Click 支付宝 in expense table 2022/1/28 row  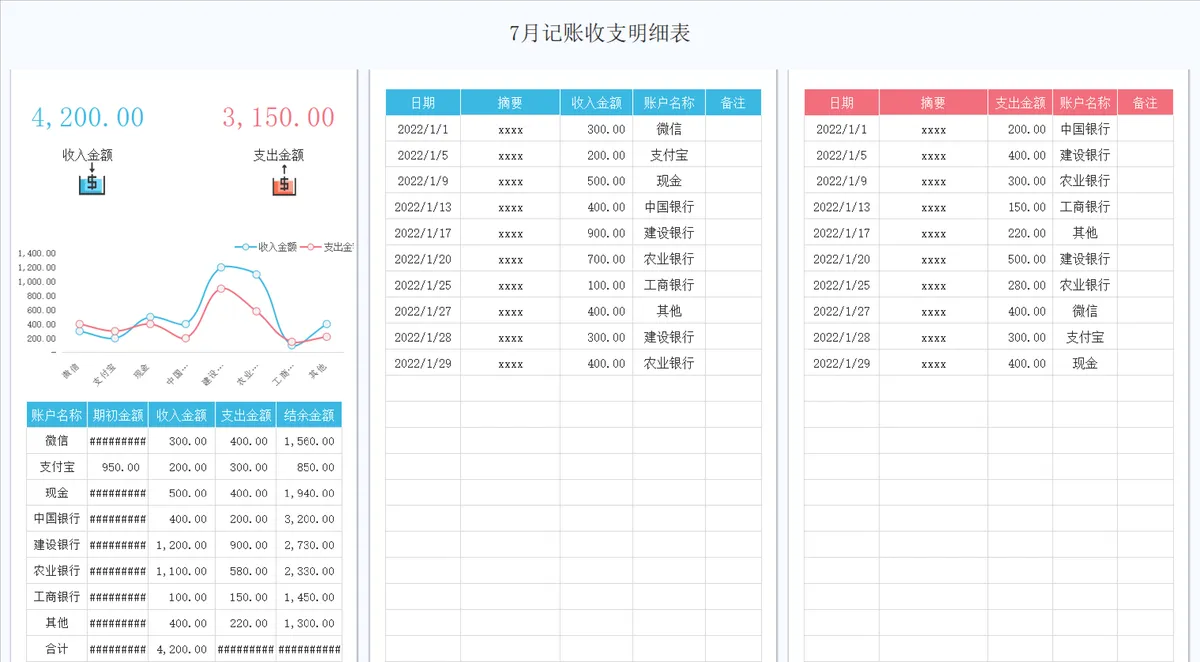(1085, 337)
